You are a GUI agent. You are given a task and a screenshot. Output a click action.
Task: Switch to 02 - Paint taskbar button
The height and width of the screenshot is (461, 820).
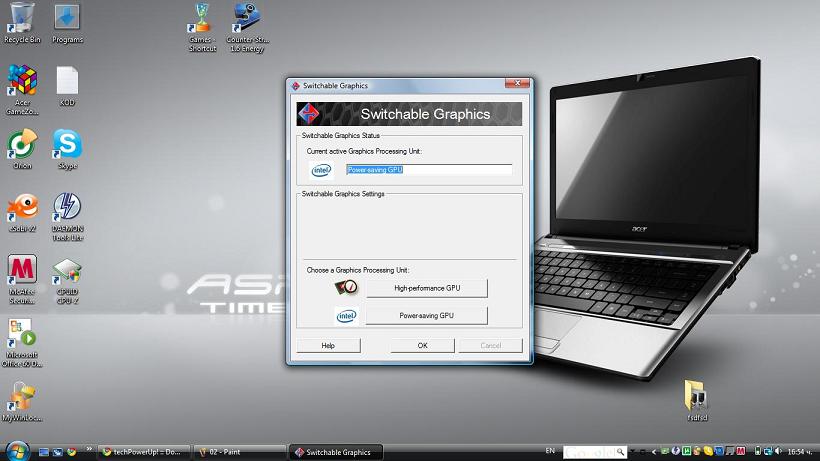(x=240, y=452)
